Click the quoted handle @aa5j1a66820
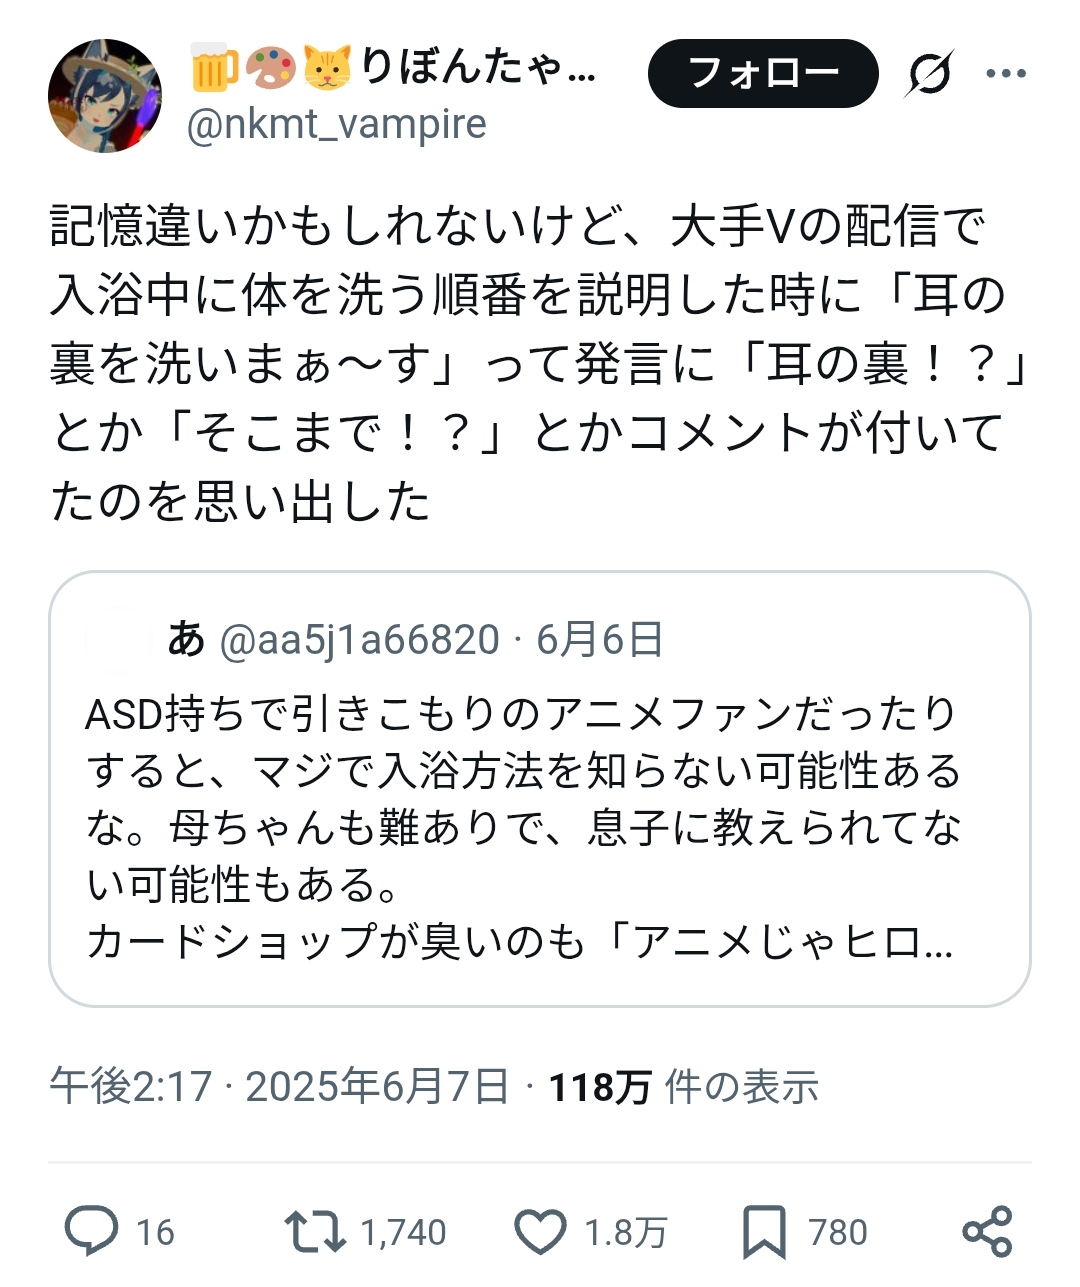 click(x=359, y=640)
